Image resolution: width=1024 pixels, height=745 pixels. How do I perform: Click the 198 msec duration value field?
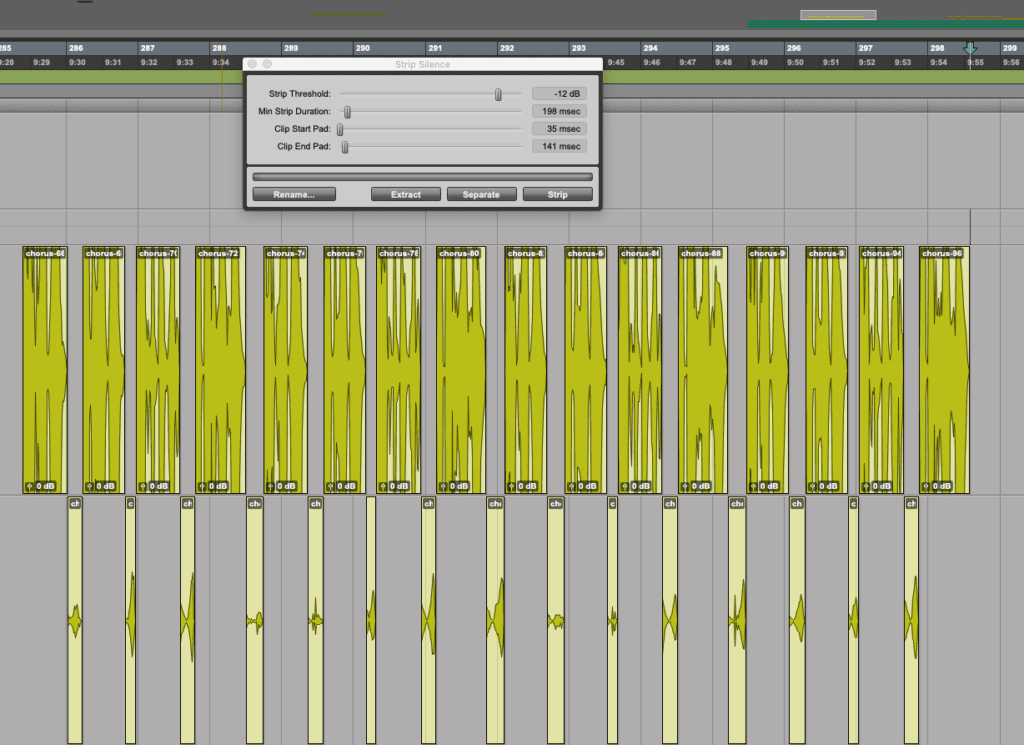coord(559,111)
